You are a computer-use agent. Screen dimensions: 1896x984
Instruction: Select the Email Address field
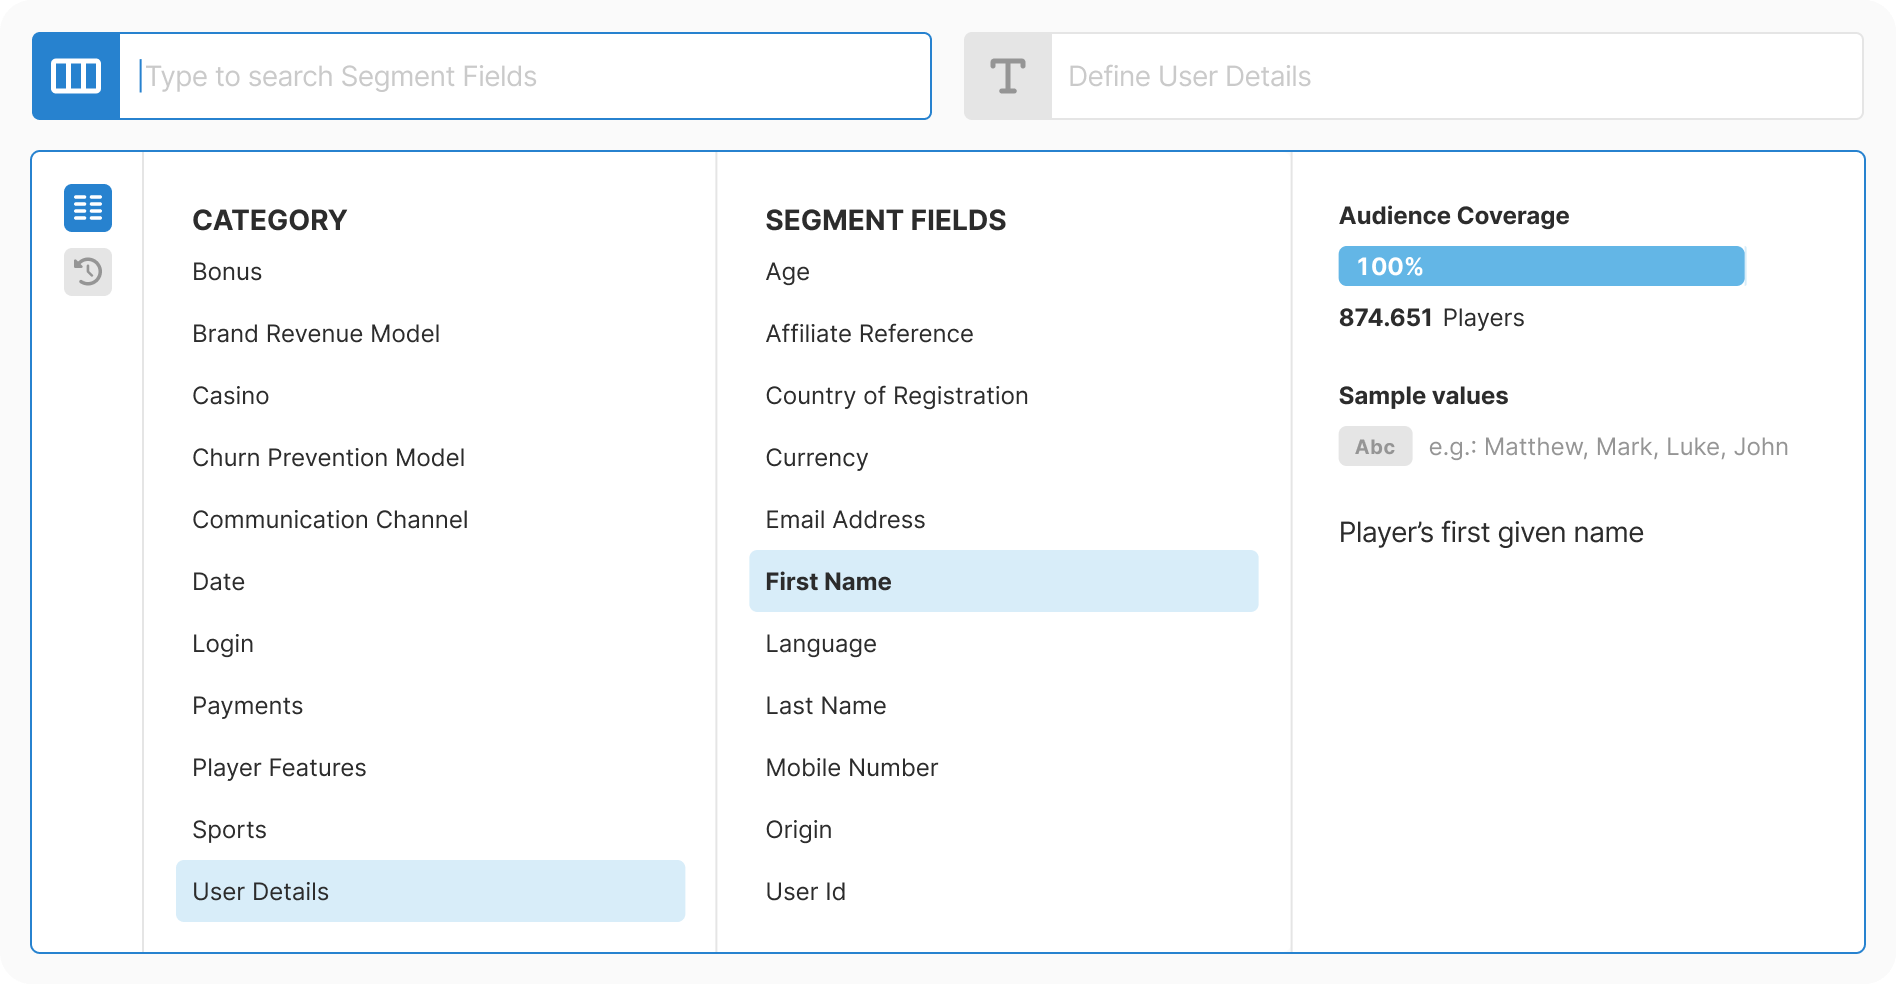click(845, 519)
